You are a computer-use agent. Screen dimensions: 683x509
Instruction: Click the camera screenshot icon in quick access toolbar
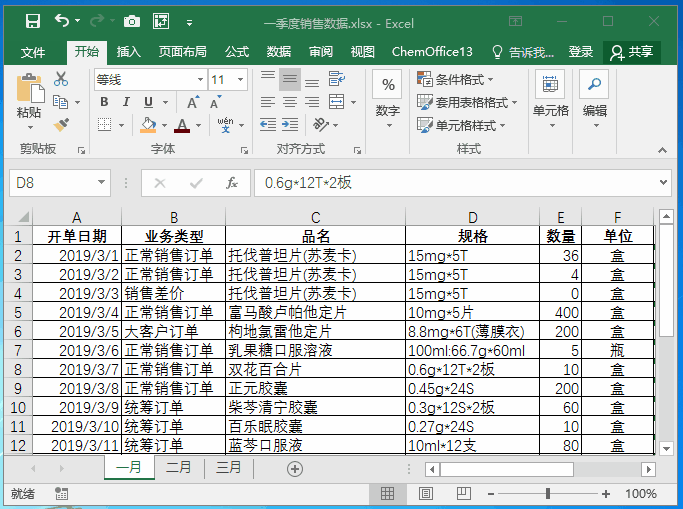click(132, 21)
